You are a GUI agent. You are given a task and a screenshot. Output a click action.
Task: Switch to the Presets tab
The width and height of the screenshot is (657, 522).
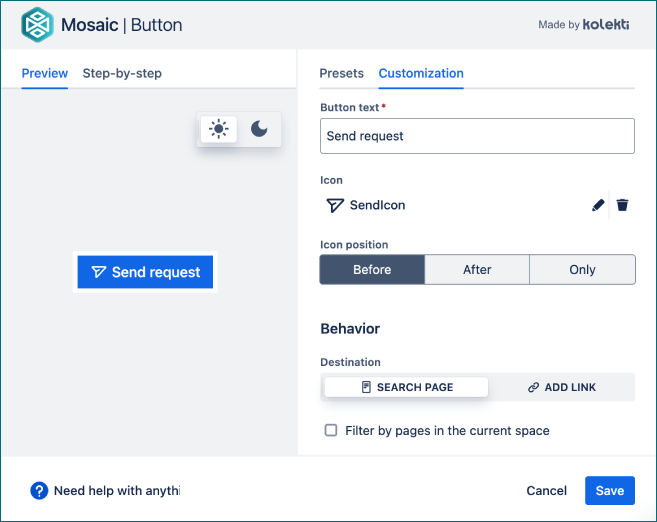[x=341, y=73]
